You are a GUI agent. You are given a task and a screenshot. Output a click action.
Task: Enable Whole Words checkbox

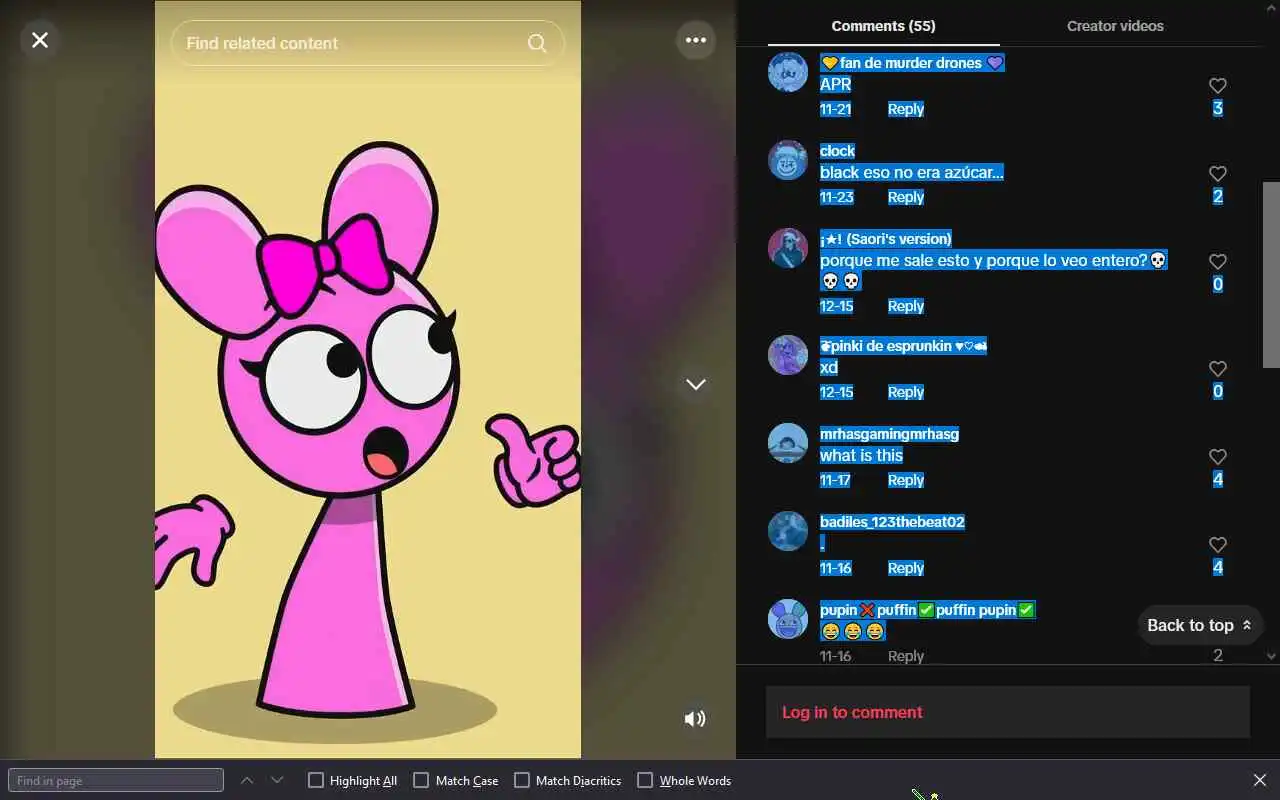coord(645,780)
